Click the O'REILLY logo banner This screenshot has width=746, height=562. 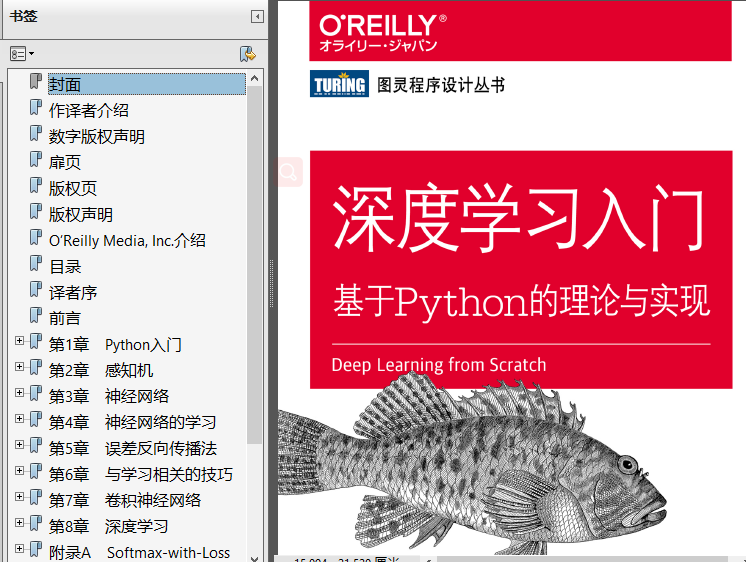tap(520, 31)
